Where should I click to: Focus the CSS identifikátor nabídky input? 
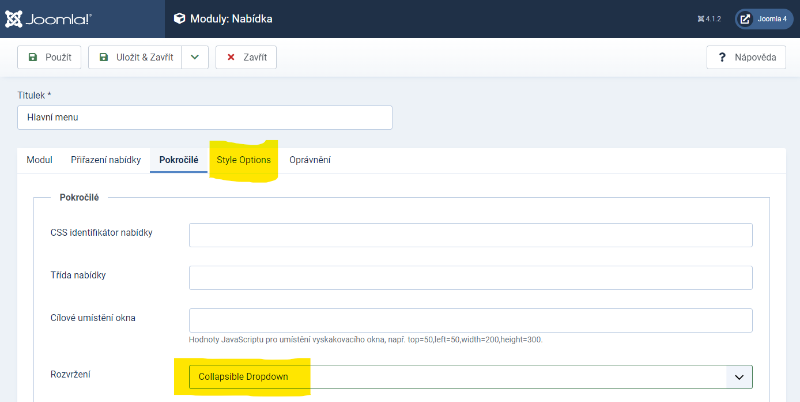point(470,234)
